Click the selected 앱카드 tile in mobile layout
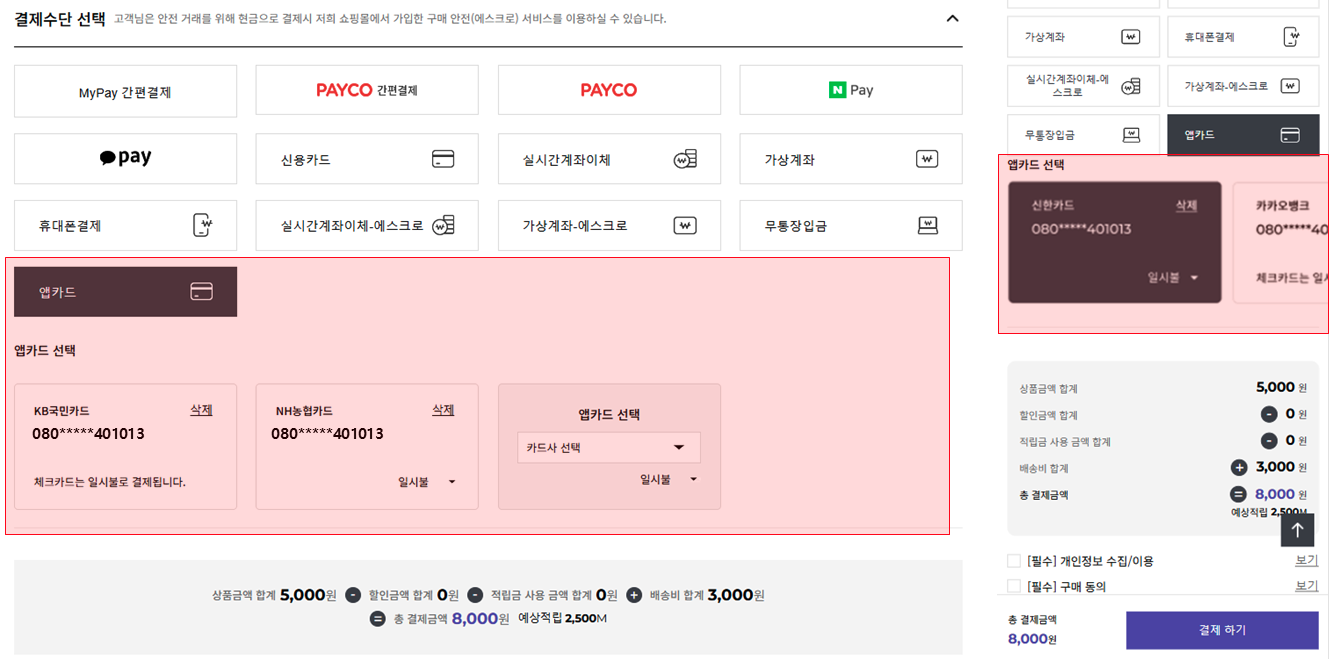This screenshot has height=659, width=1329. [1243, 135]
